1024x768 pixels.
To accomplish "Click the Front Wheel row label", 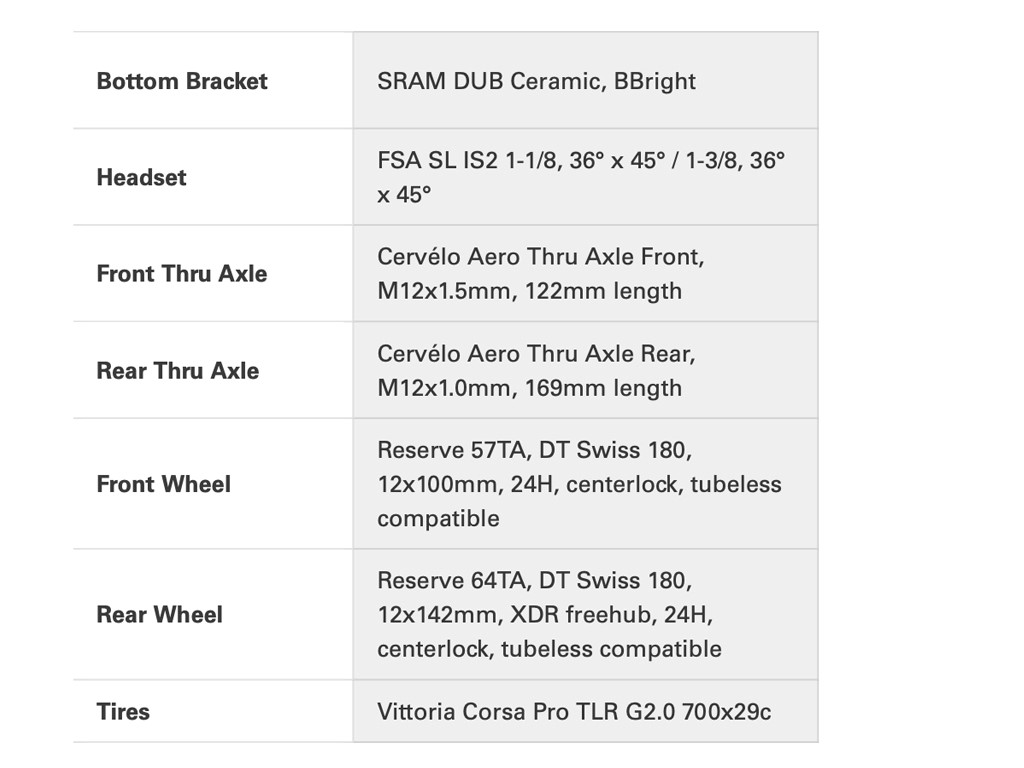I will [x=164, y=484].
